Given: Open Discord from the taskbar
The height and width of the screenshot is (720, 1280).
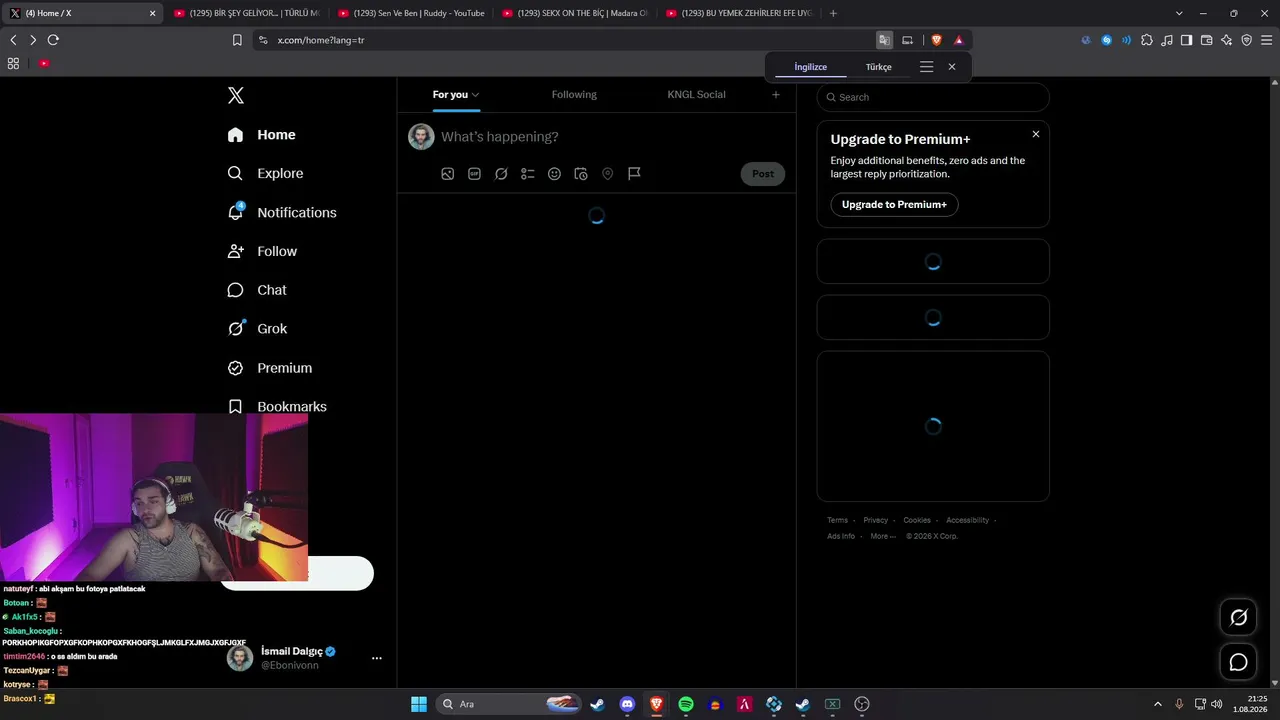Looking at the screenshot, I should 627,704.
